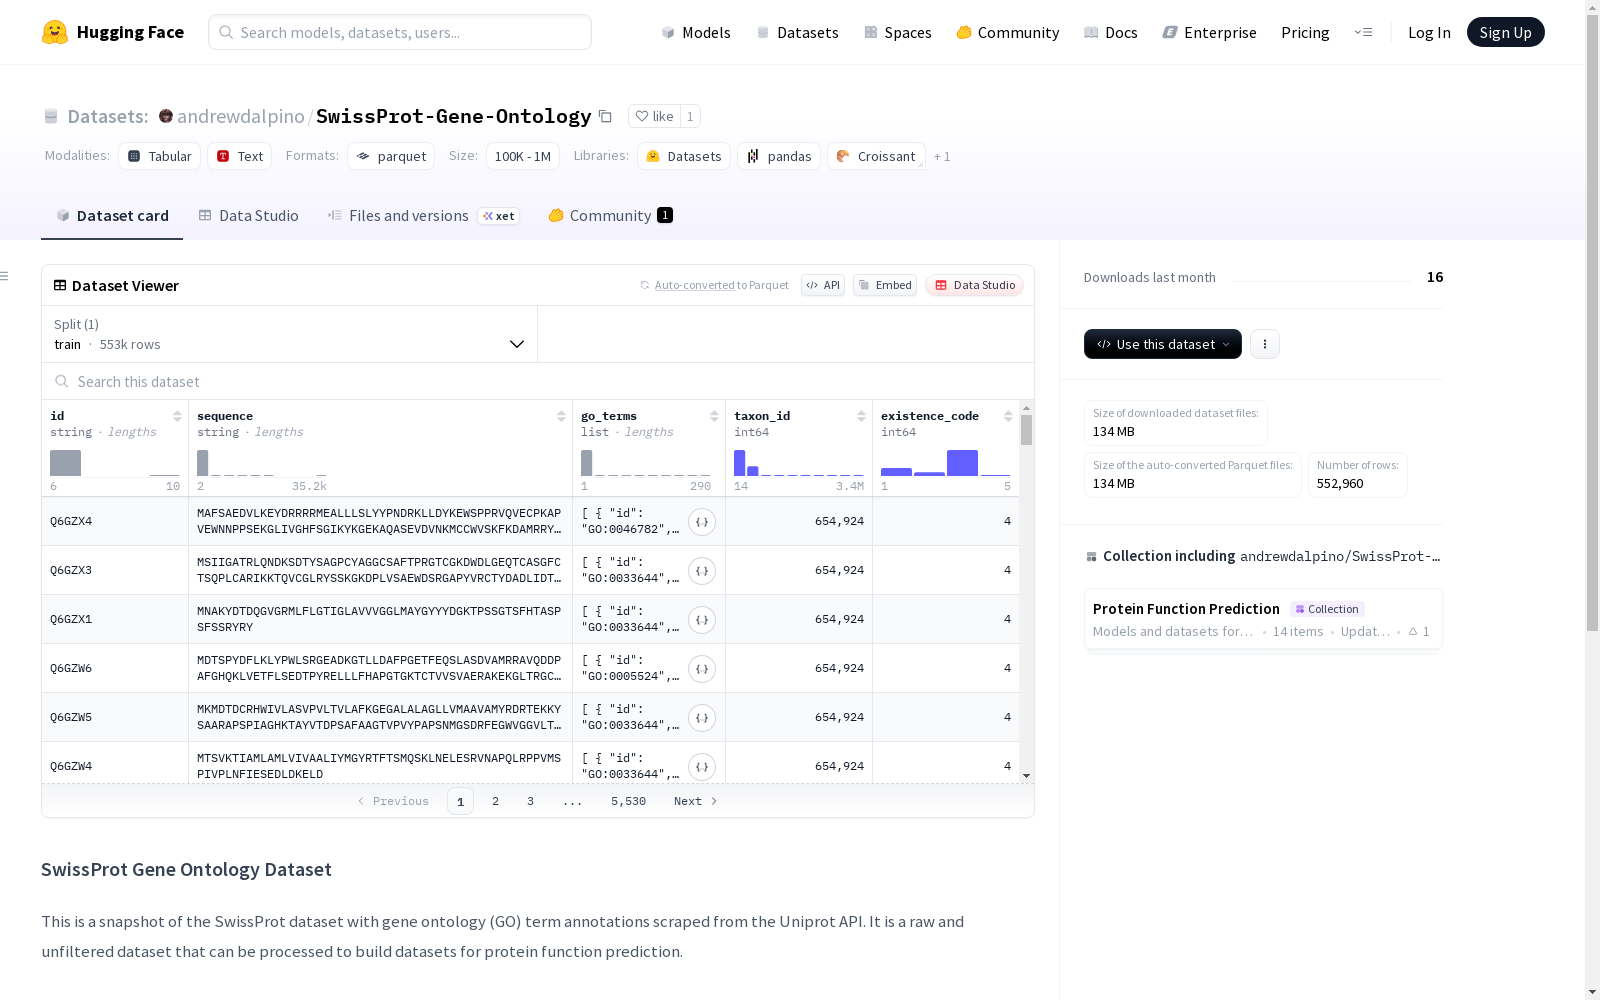Screen dimensions: 1600x1000
Task: Open the API button in Dataset Viewer
Action: click(x=823, y=285)
